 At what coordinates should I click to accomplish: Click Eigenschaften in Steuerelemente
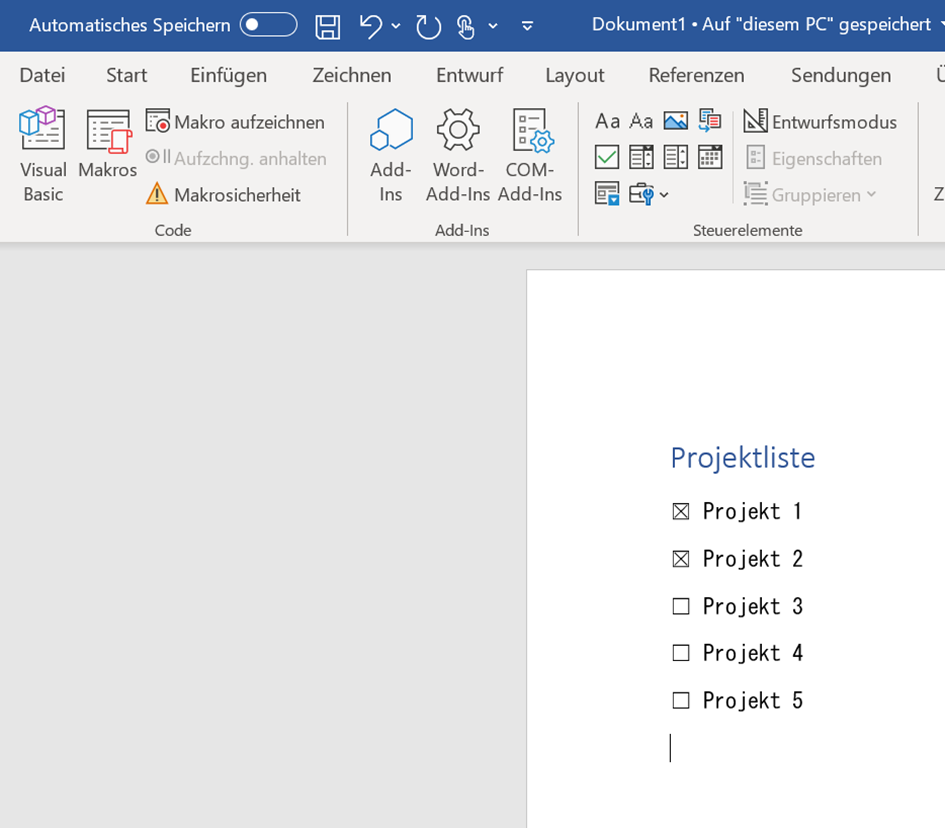pyautogui.click(x=814, y=158)
